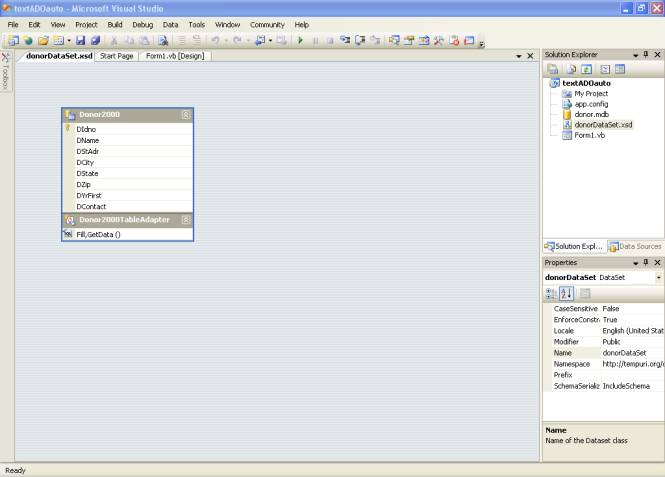Open the Debug menu
The width and height of the screenshot is (665, 477).
point(142,25)
